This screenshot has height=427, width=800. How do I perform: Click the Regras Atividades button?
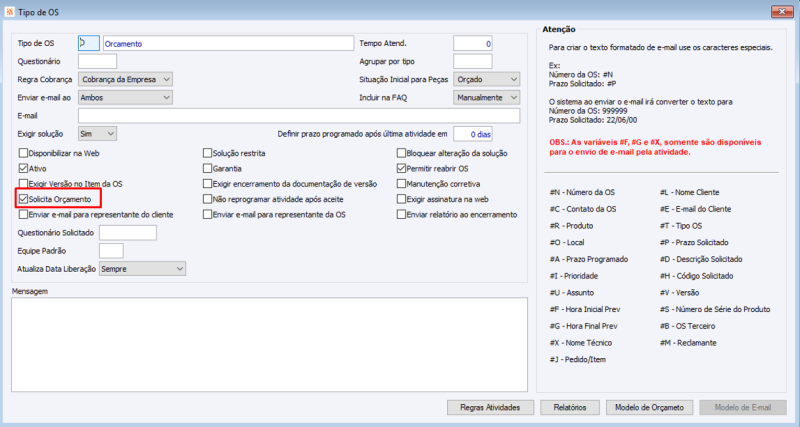(x=490, y=408)
